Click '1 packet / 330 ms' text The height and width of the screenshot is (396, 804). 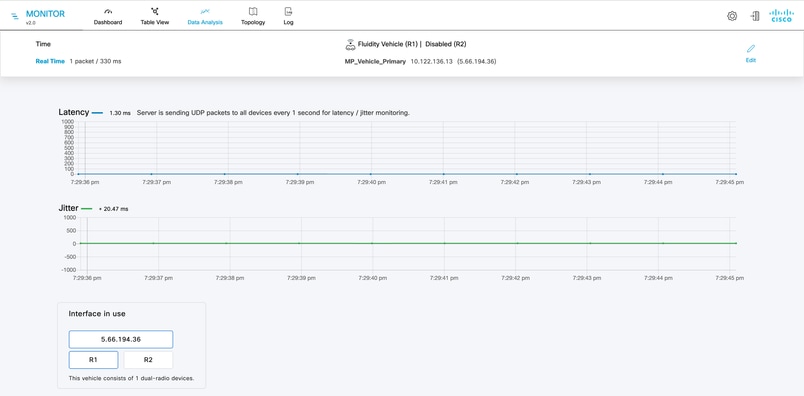point(95,61)
